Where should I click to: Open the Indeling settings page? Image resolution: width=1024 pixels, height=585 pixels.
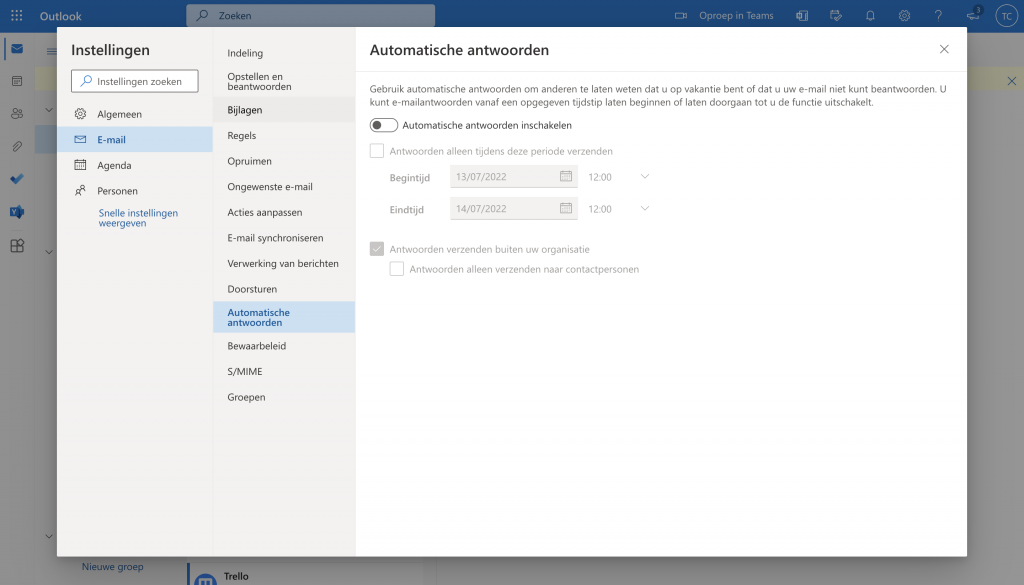click(284, 53)
